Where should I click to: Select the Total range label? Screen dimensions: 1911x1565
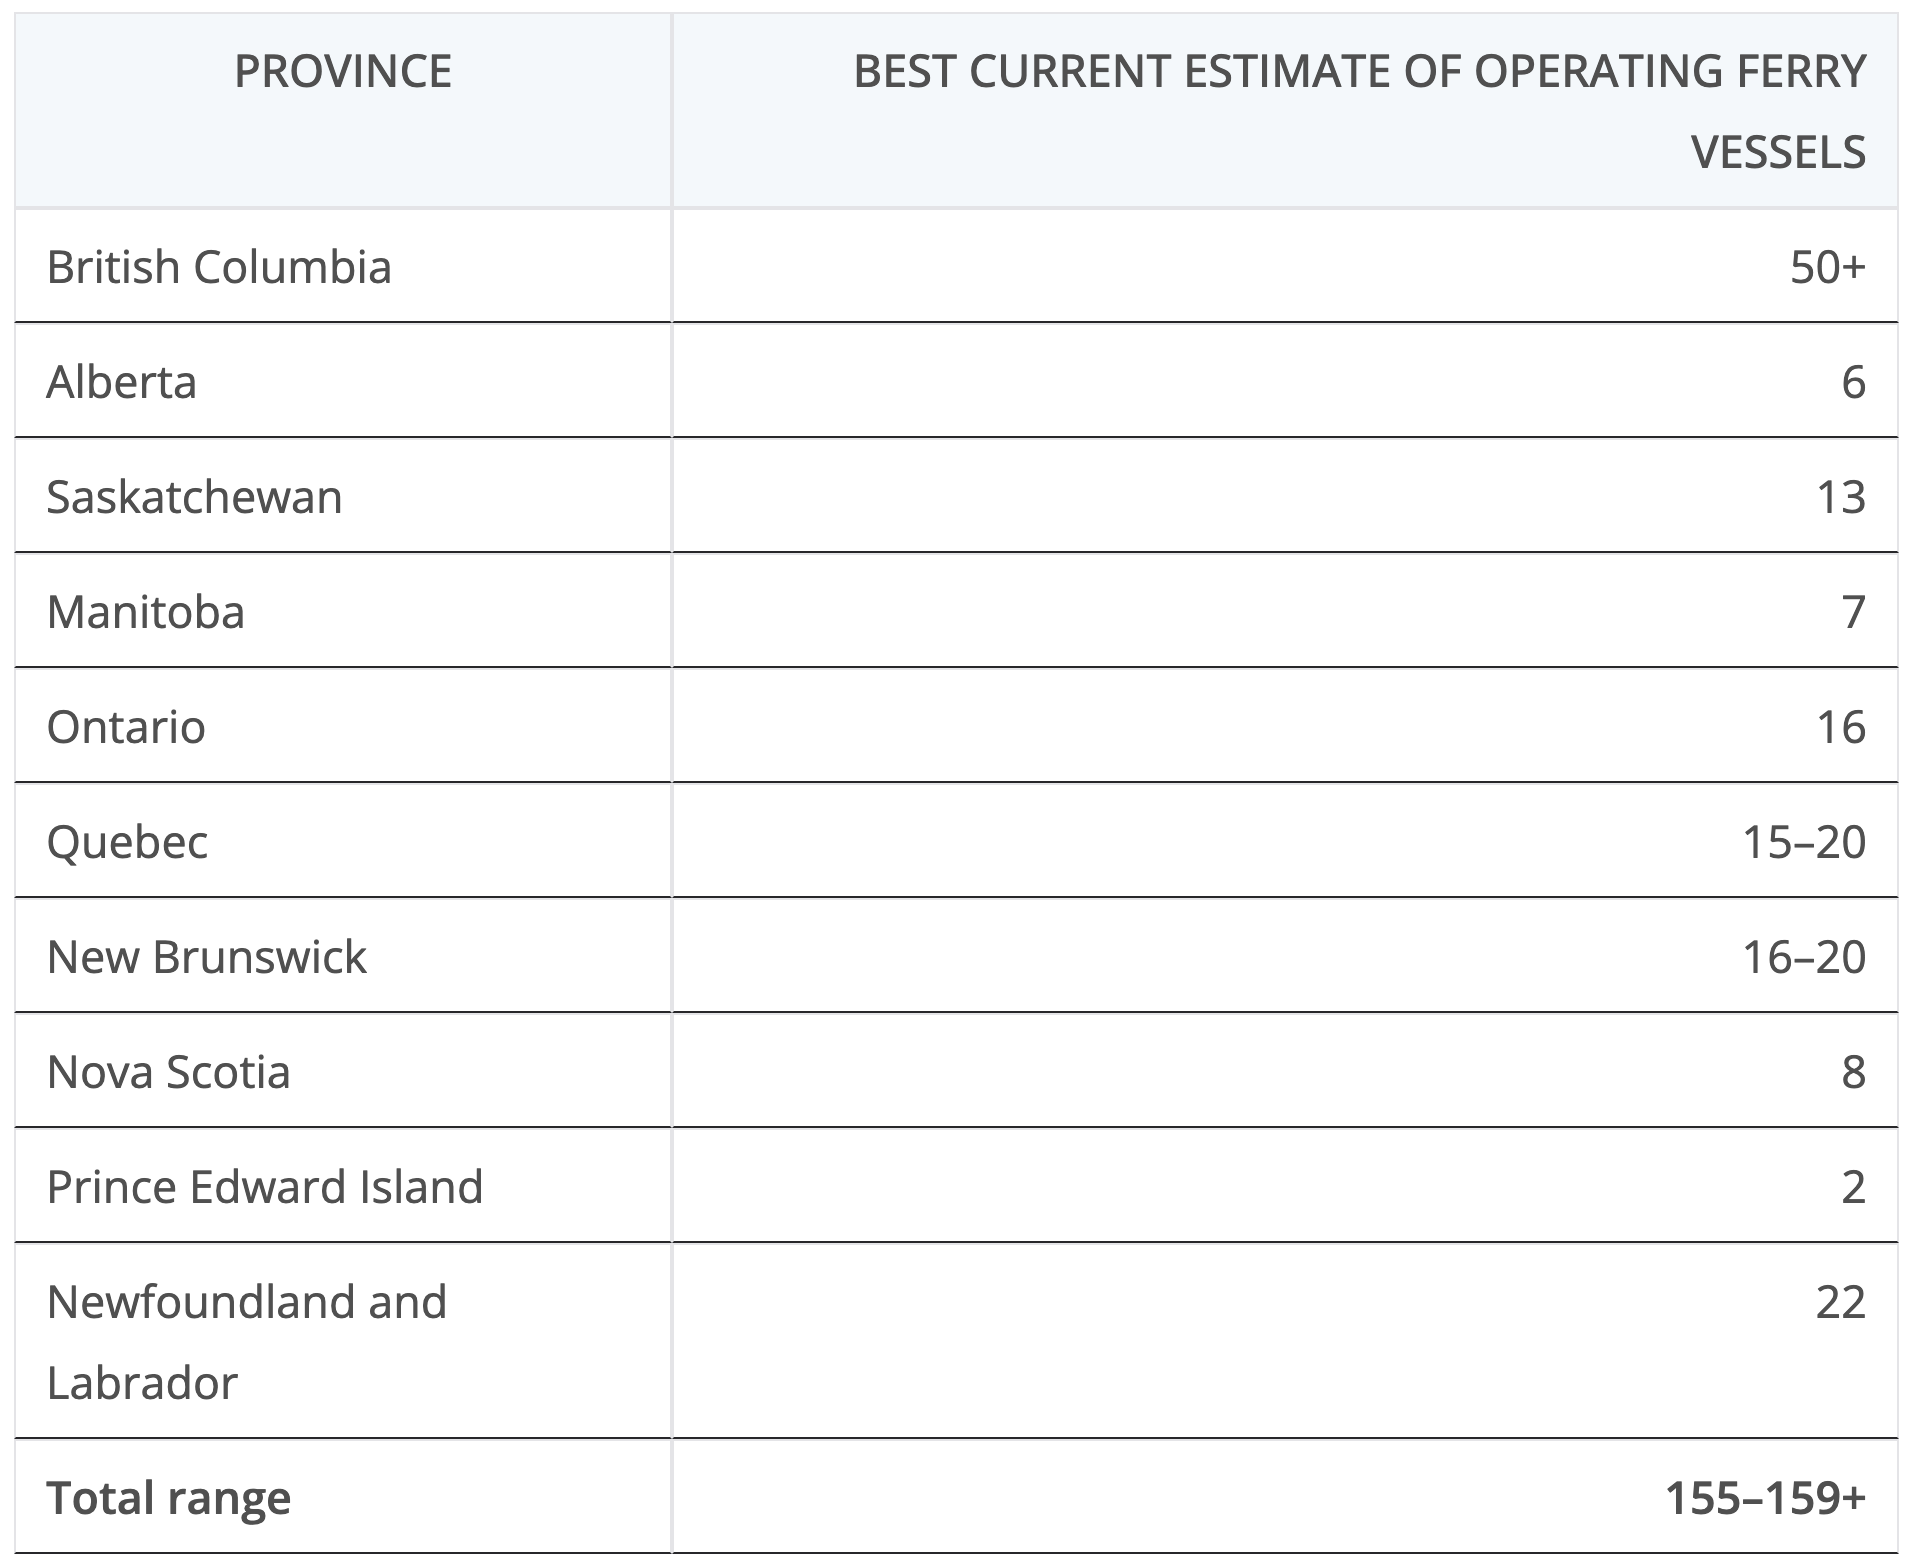pyautogui.click(x=169, y=1498)
